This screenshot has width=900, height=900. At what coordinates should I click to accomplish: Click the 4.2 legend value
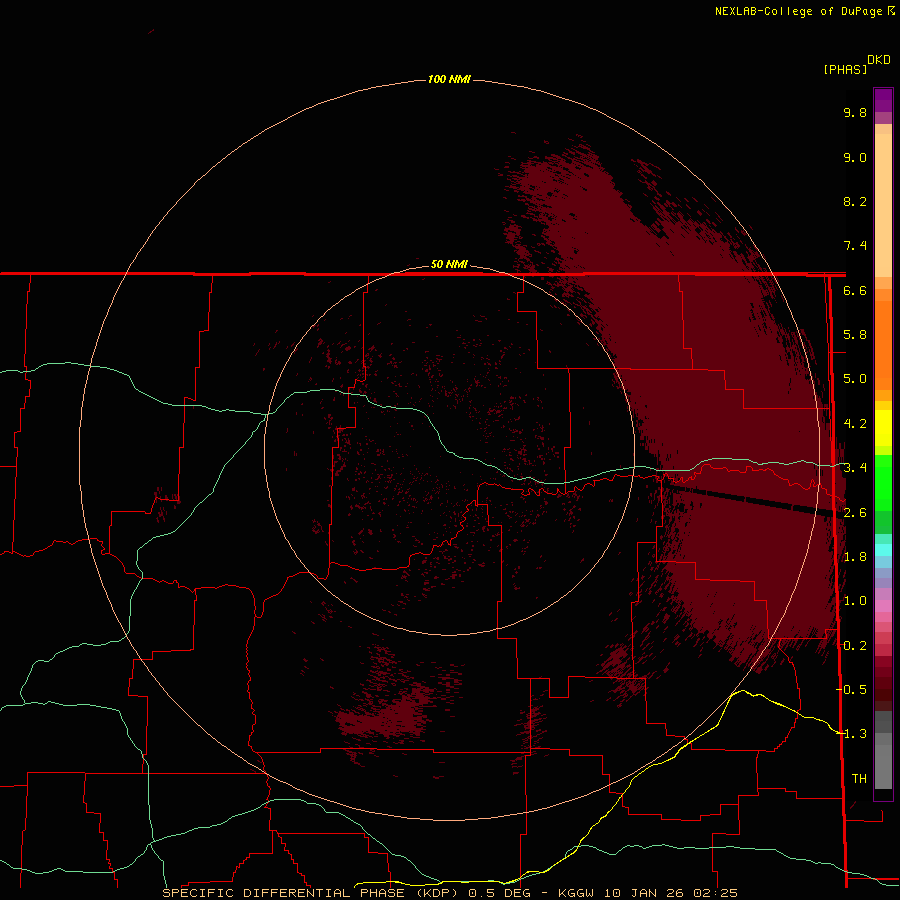tap(855, 424)
